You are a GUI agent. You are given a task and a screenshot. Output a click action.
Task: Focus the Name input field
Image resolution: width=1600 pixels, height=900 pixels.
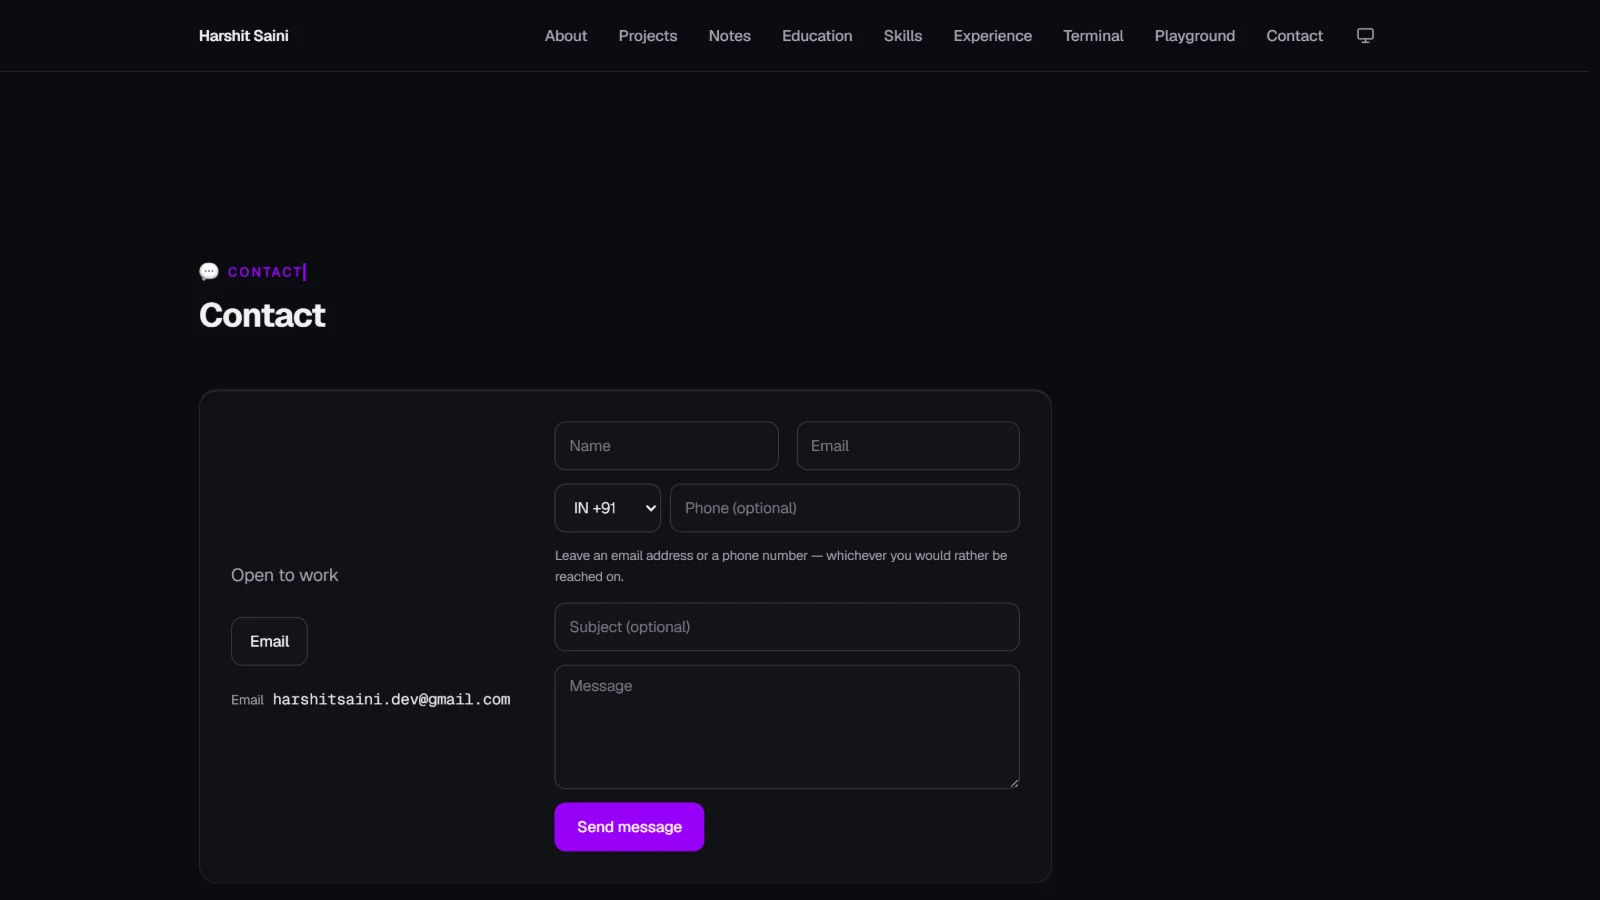point(667,446)
